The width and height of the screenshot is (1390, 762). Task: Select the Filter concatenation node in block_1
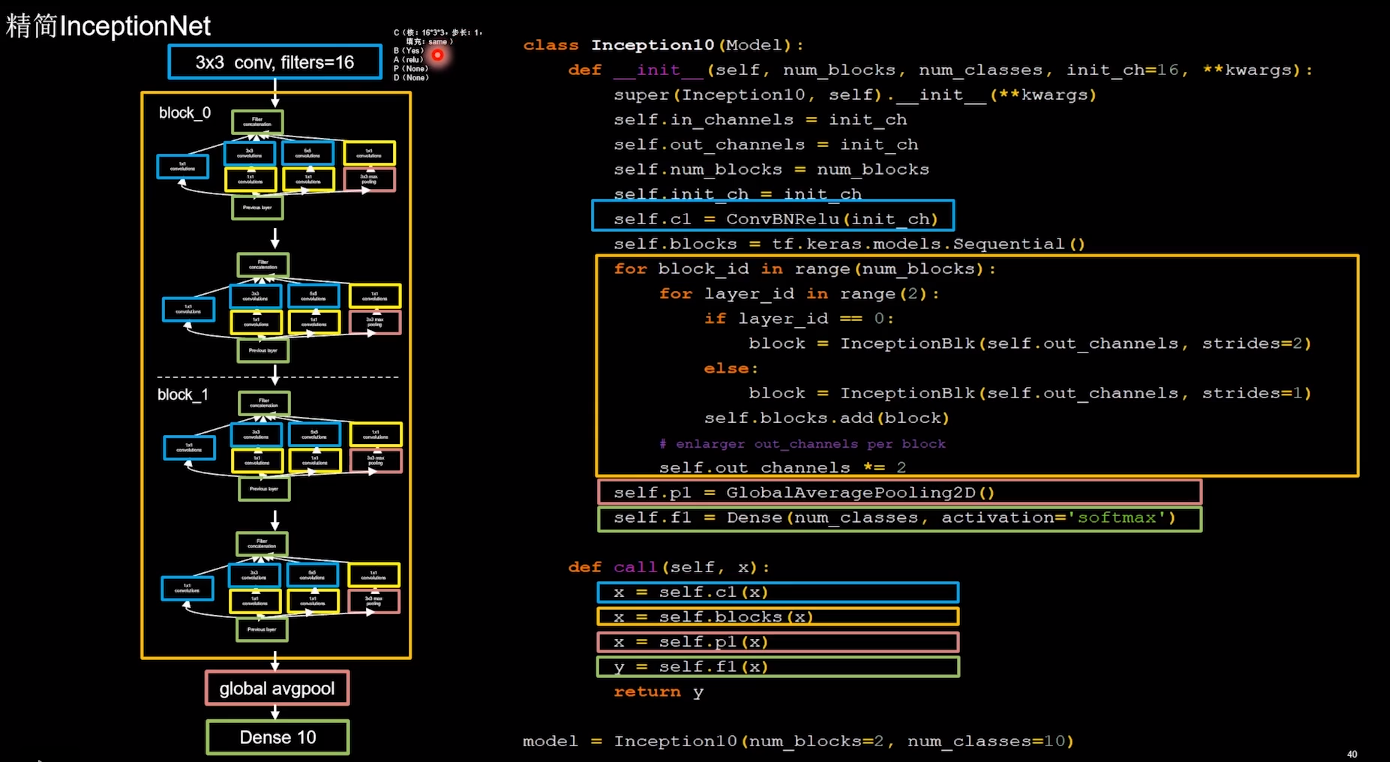click(x=262, y=403)
